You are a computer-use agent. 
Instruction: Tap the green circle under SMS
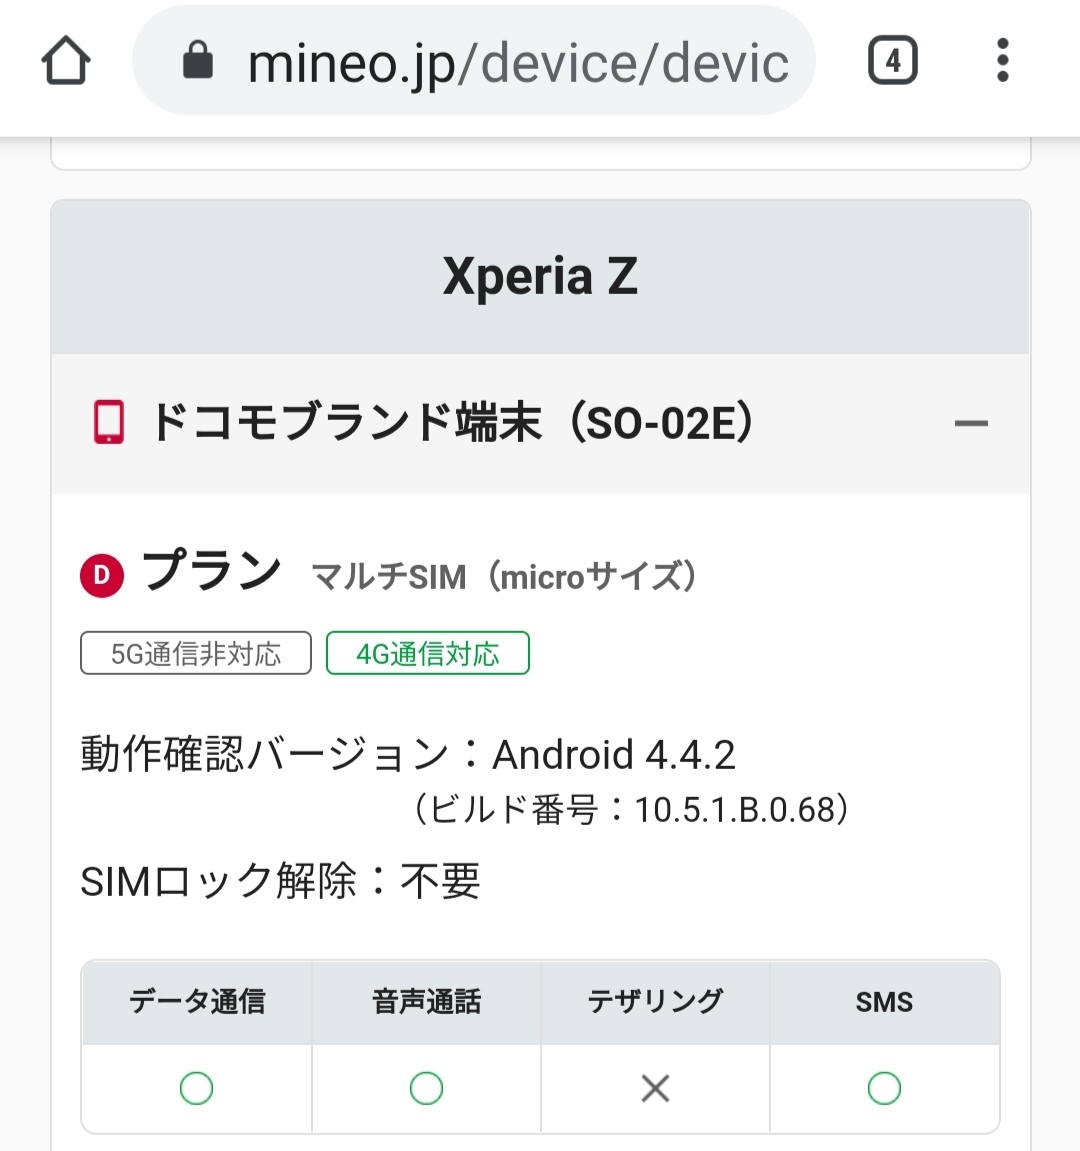pyautogui.click(x=884, y=1088)
